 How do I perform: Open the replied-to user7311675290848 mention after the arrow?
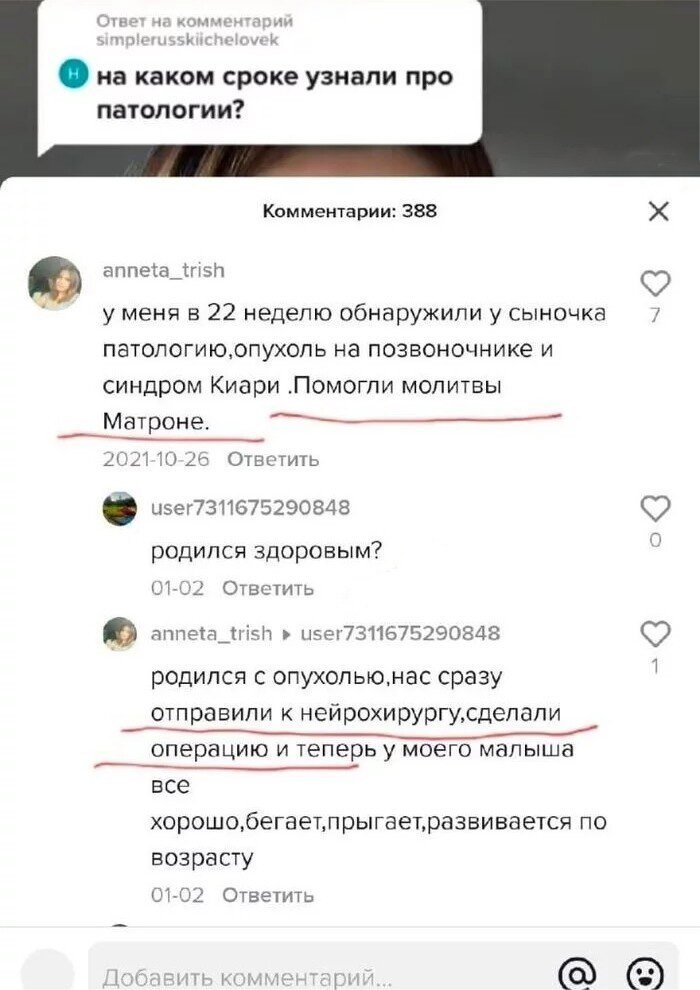coord(400,633)
